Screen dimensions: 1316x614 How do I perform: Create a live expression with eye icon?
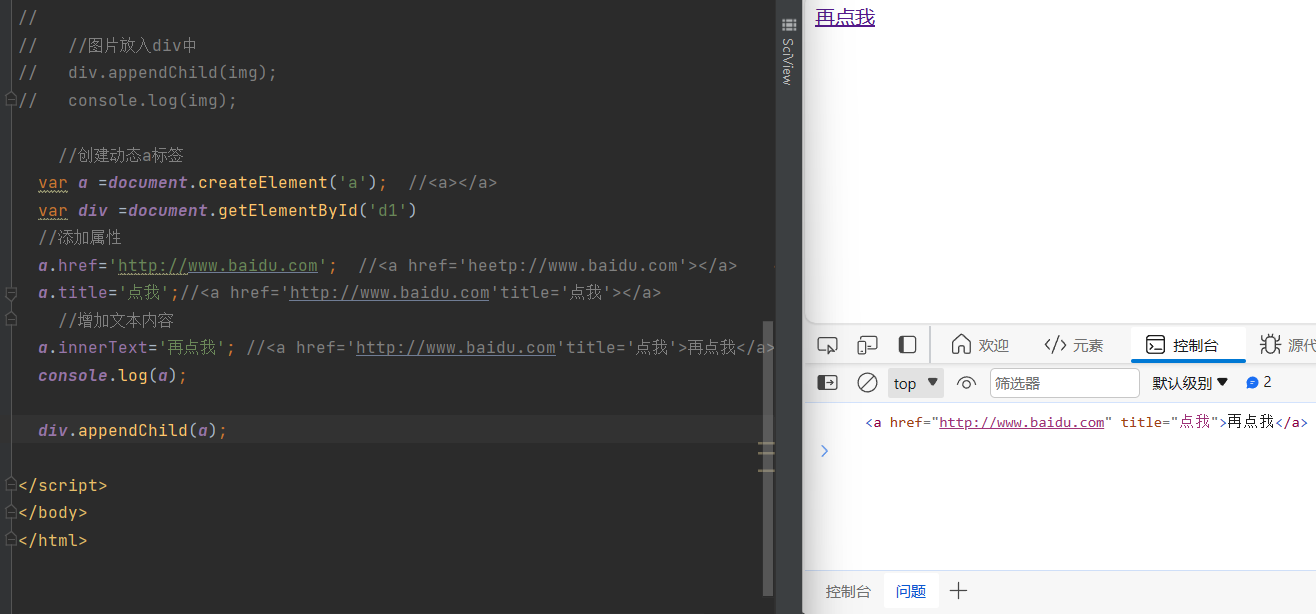(x=966, y=383)
